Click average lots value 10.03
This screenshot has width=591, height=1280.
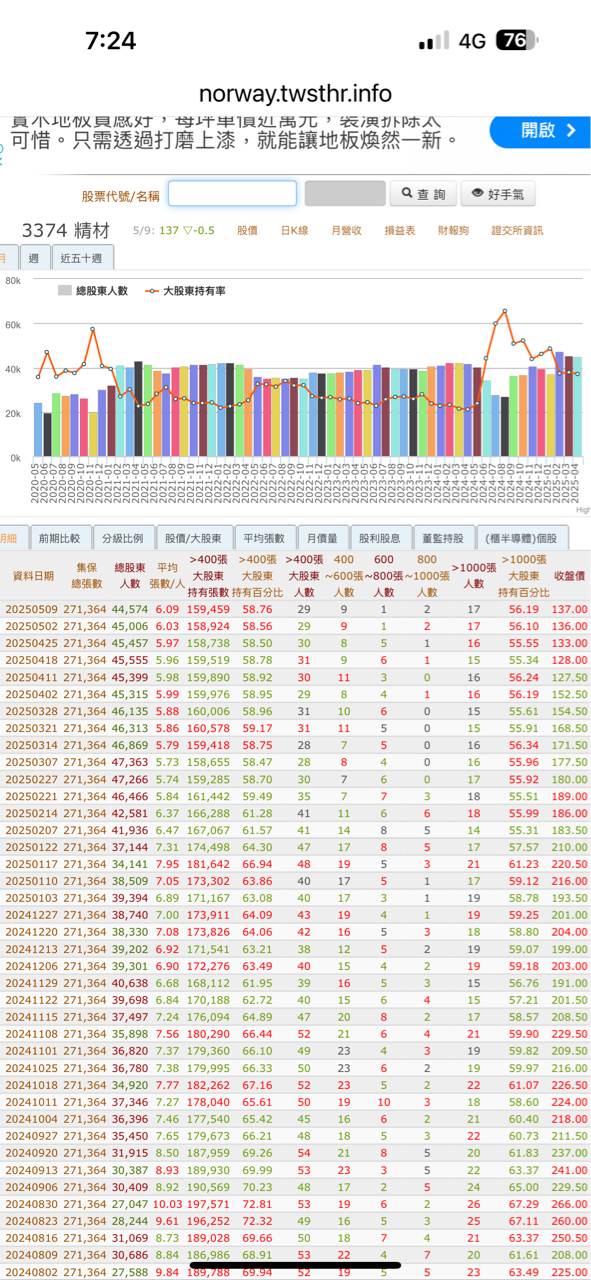(167, 1204)
